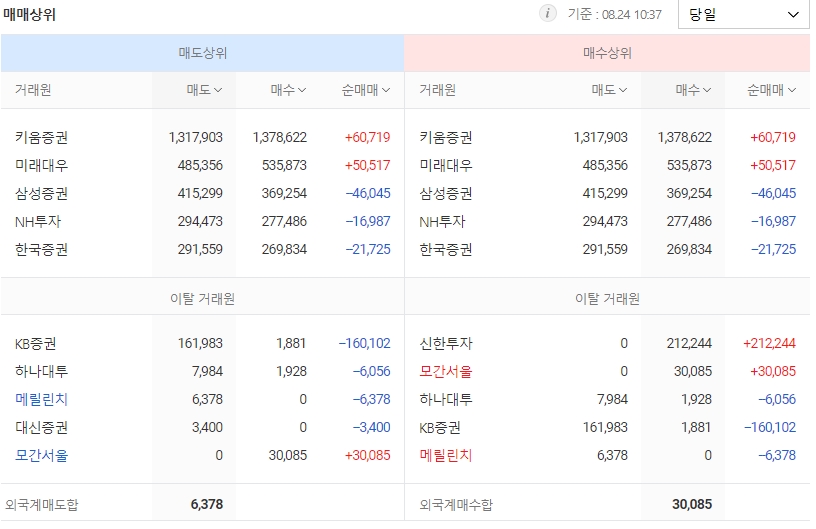Select 한국증권 in the 매도상위 list
Image resolution: width=816 pixels, height=529 pixels.
[x=42, y=250]
